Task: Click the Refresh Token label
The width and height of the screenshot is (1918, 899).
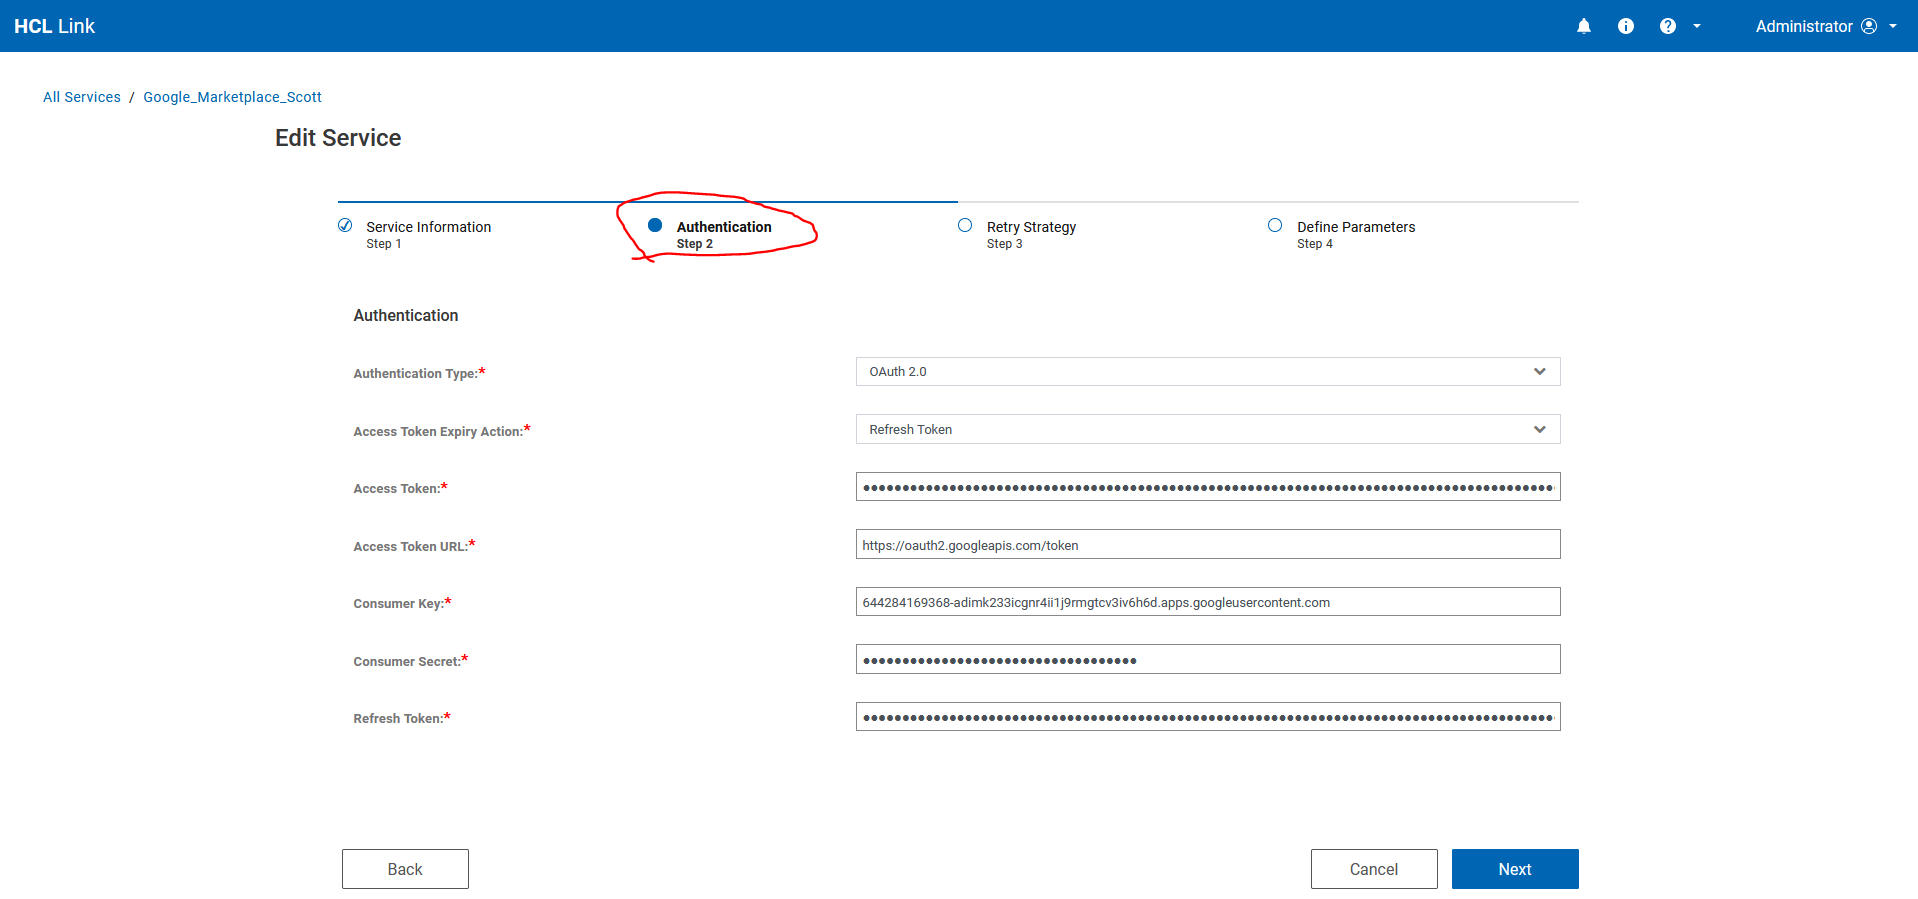Action: click(402, 718)
